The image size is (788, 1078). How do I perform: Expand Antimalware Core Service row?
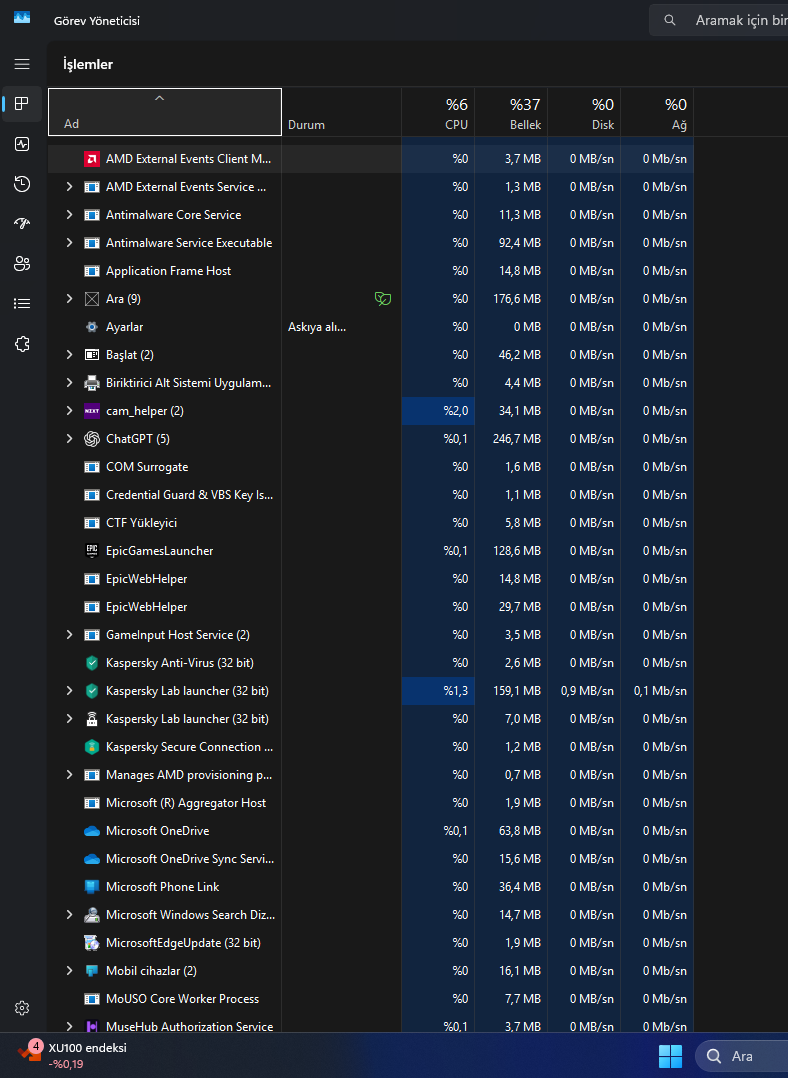[69, 214]
